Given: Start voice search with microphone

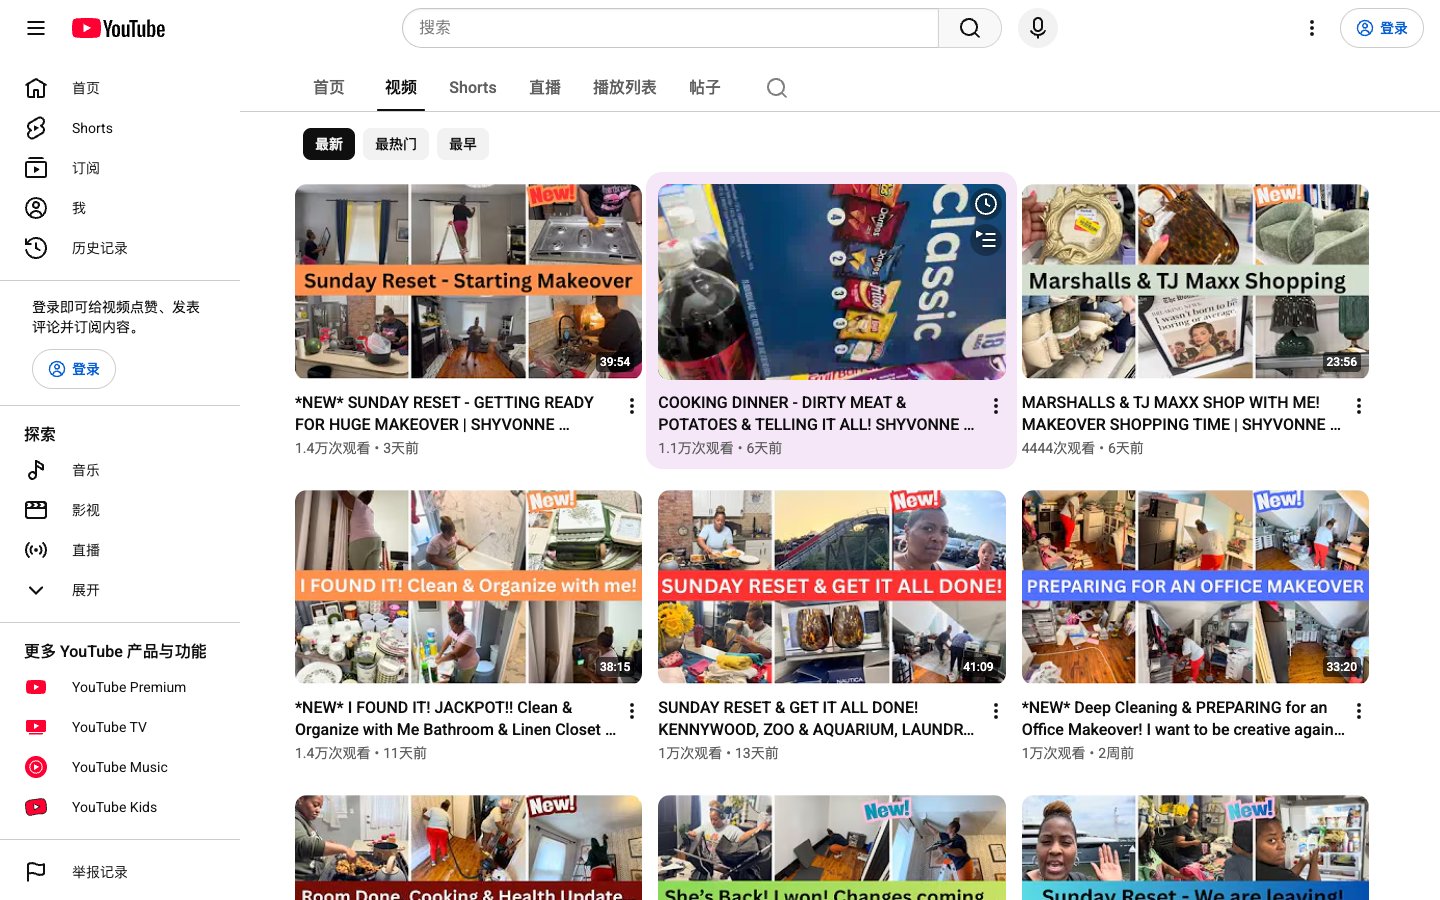Looking at the screenshot, I should click(x=1038, y=28).
